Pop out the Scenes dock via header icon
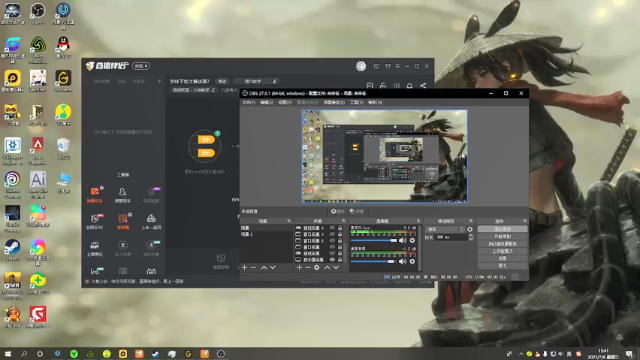 coord(289,221)
